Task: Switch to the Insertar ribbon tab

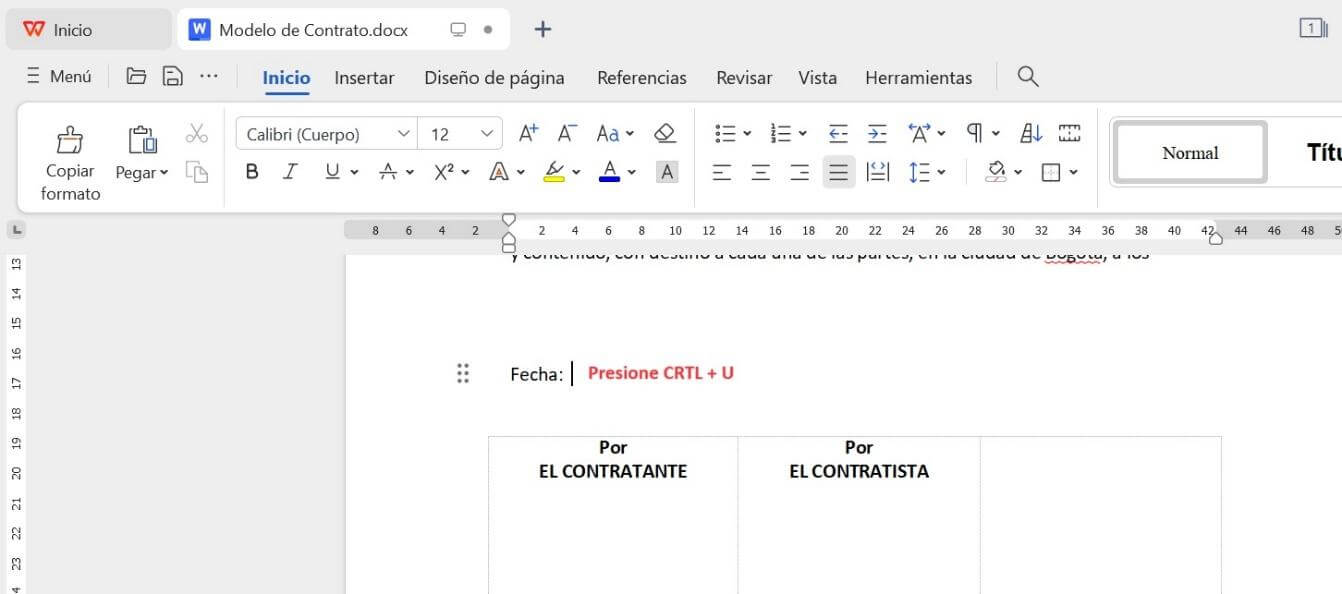Action: pos(364,77)
